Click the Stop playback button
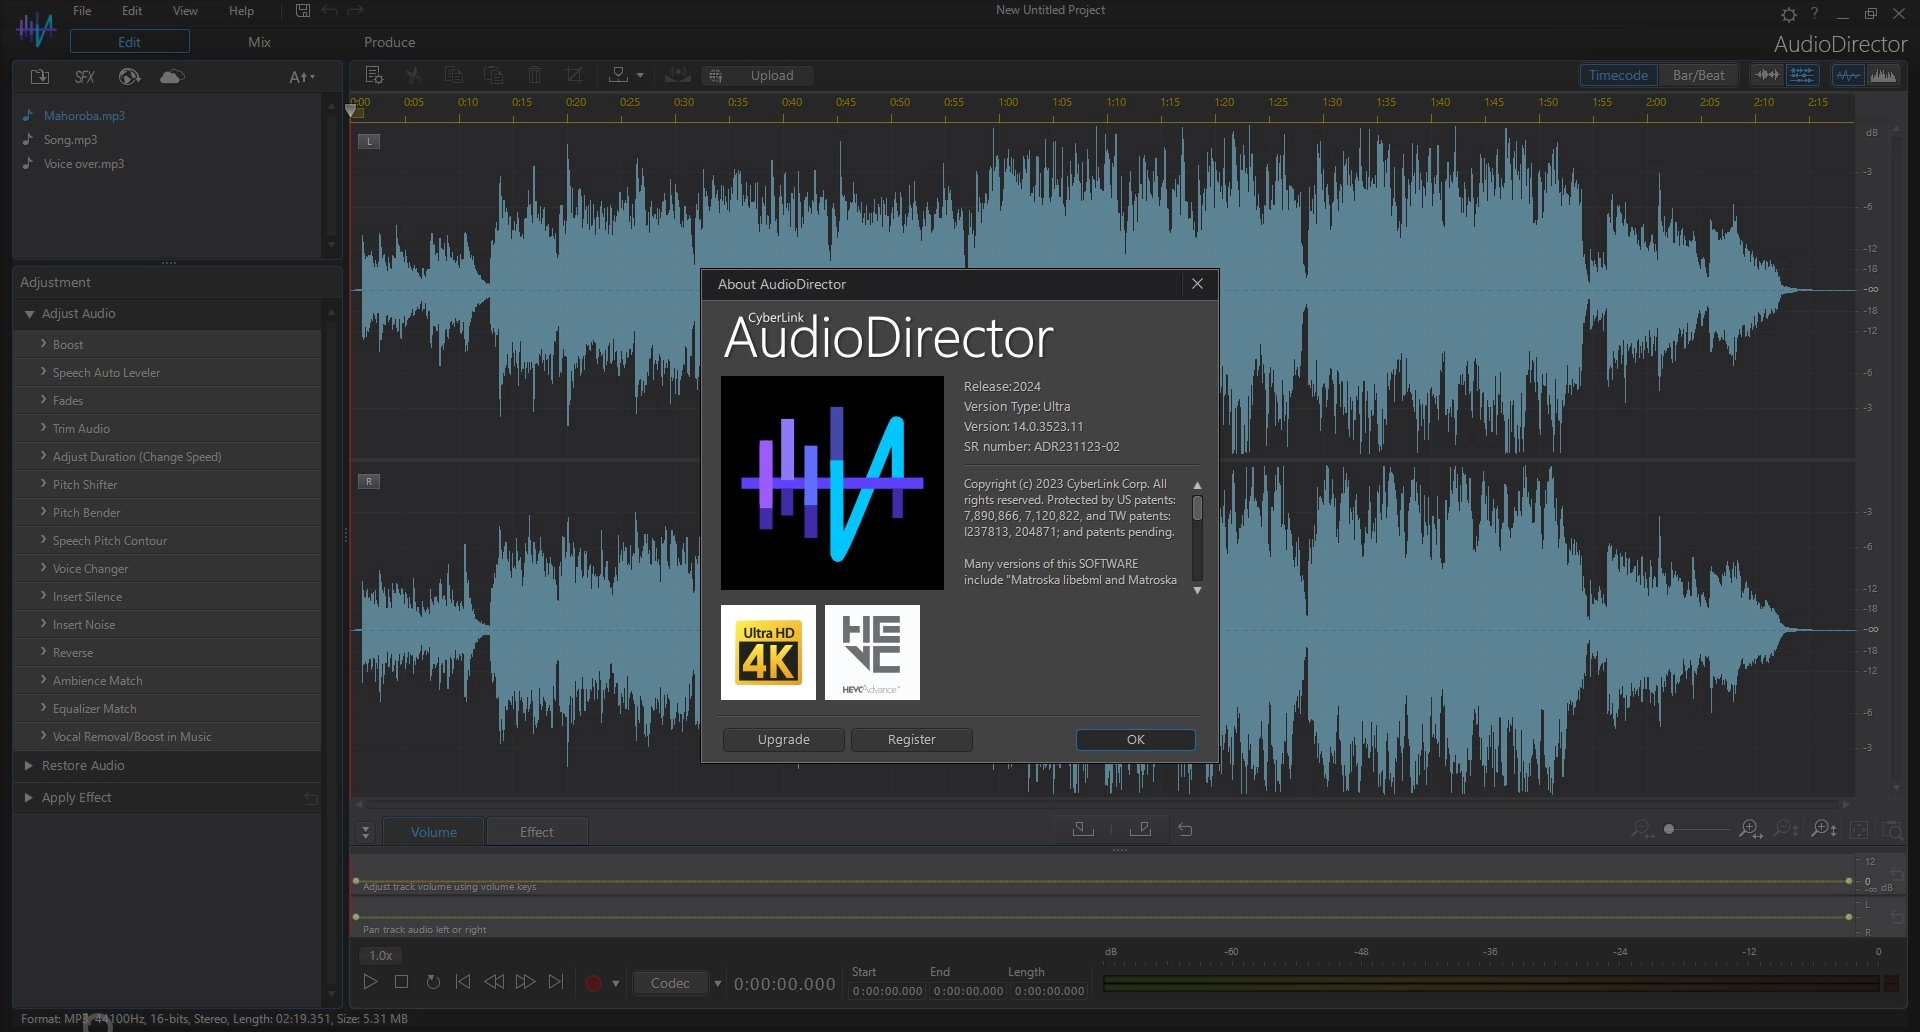Viewport: 1920px width, 1032px height. pos(401,982)
